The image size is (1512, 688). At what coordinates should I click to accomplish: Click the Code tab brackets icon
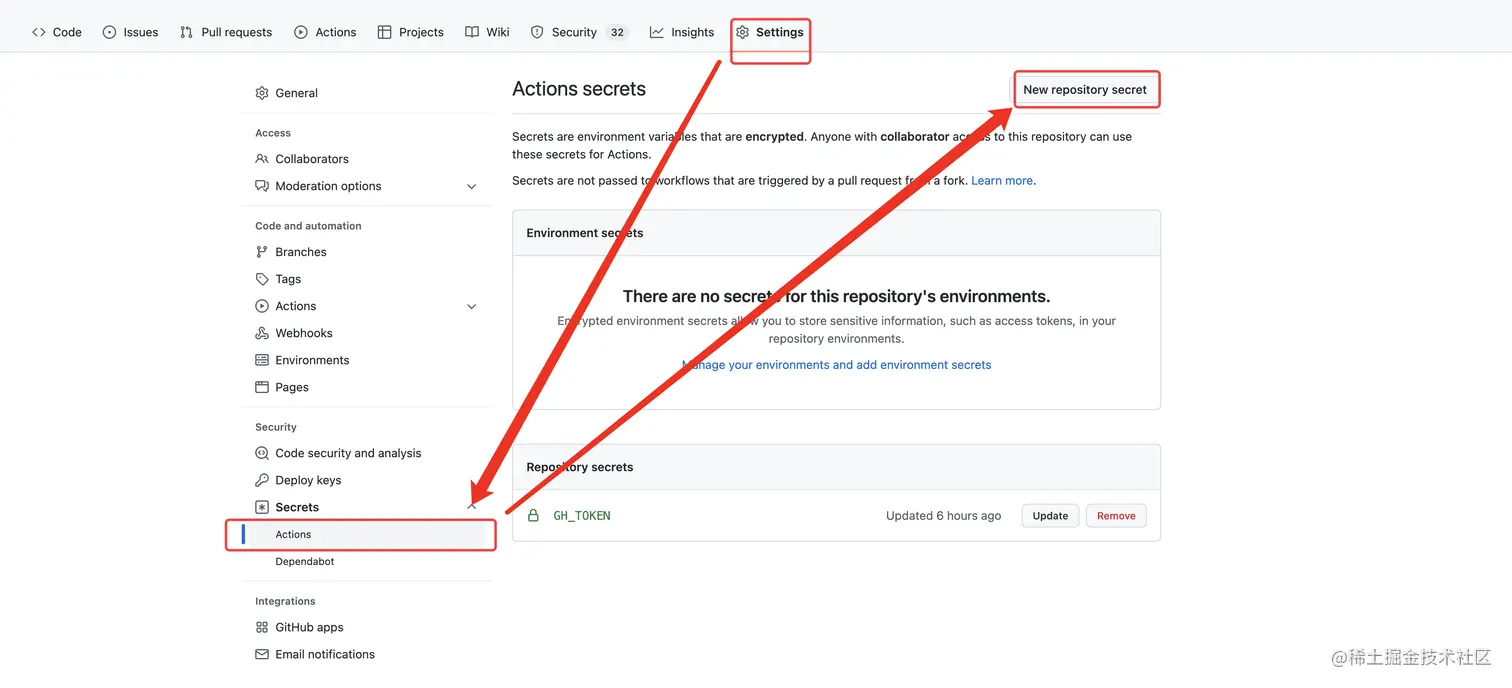click(x=39, y=32)
